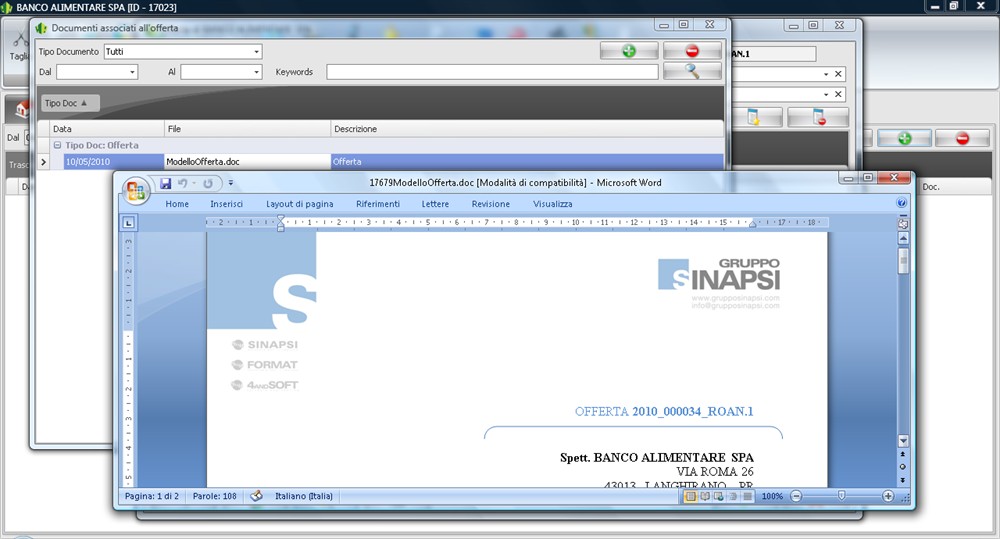The height and width of the screenshot is (539, 1000).
Task: Click the document with star button
Action: coord(754,117)
